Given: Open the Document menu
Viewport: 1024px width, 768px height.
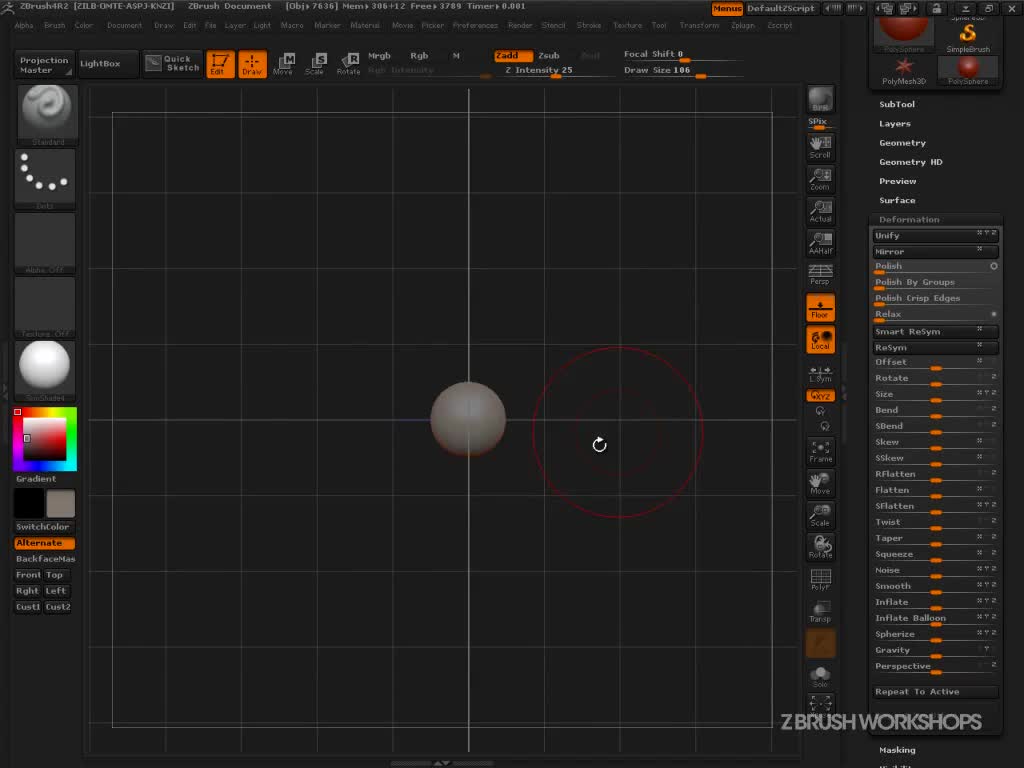Looking at the screenshot, I should pyautogui.click(x=124, y=25).
